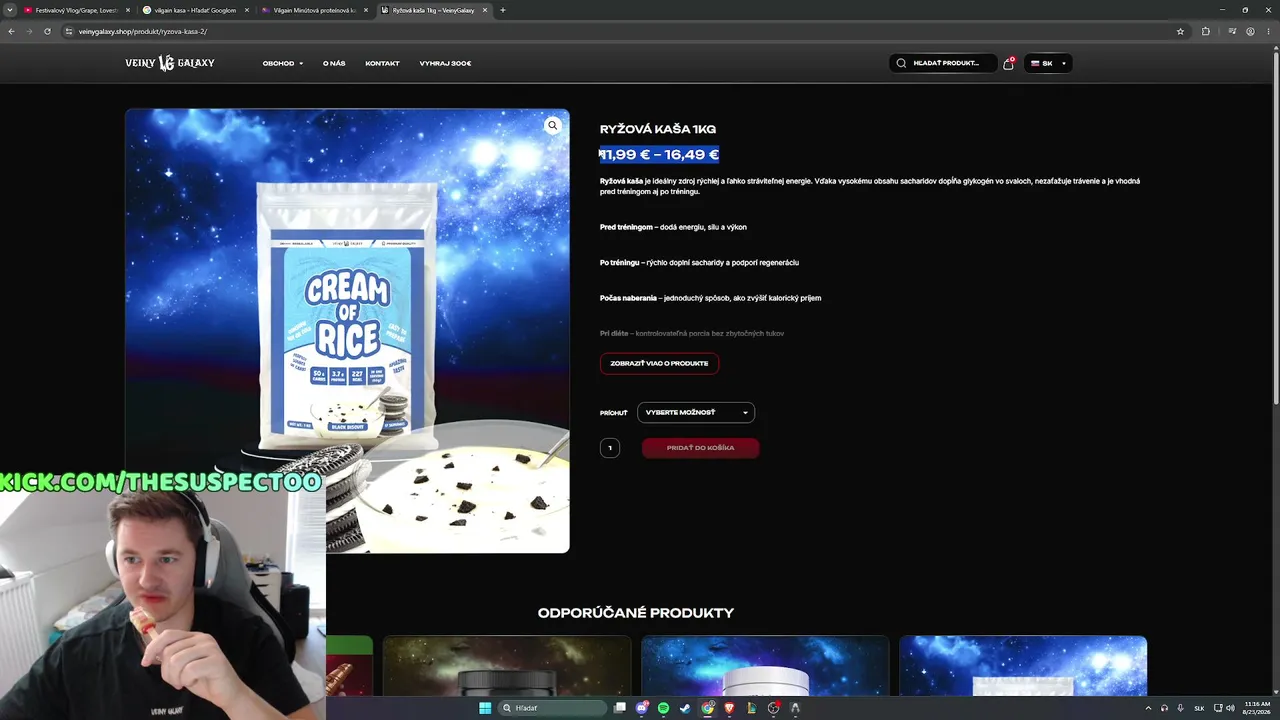Viewport: 1280px width, 720px height.
Task: Open the shopping cart icon
Action: coord(1008,63)
